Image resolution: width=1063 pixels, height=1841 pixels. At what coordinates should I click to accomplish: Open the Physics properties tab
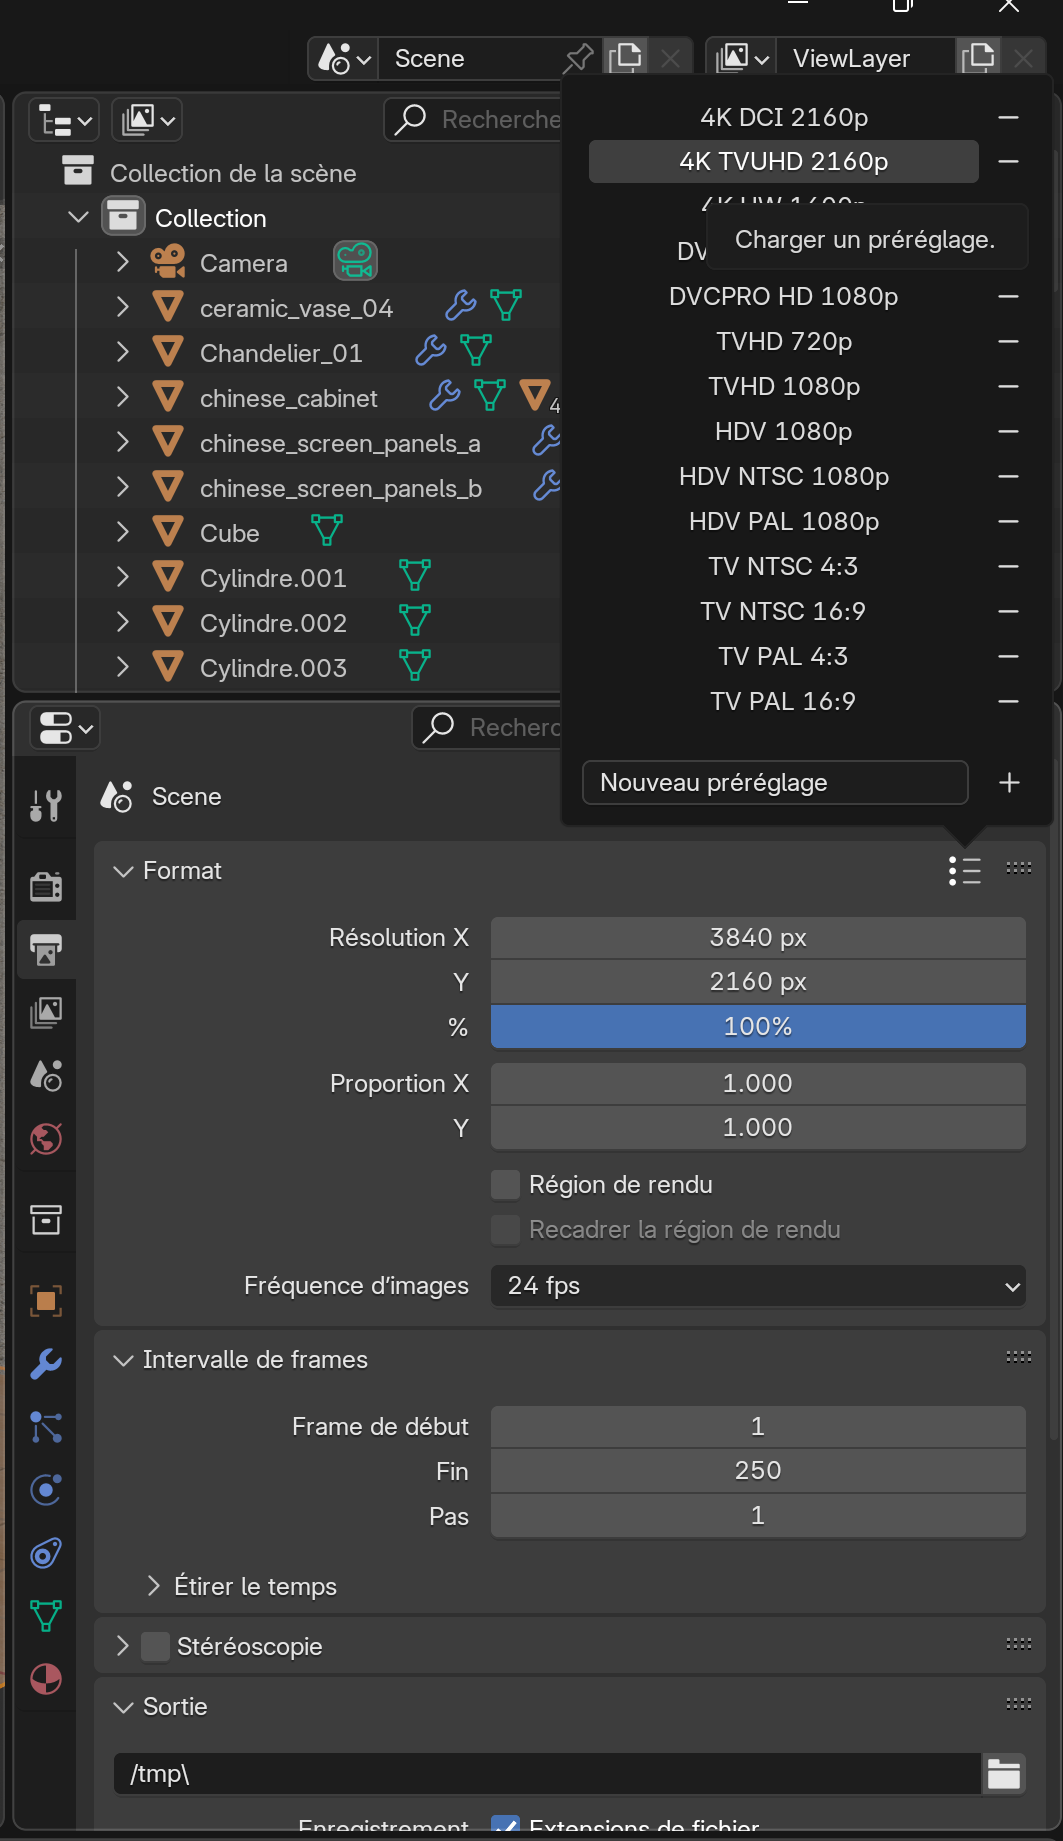pos(46,1490)
